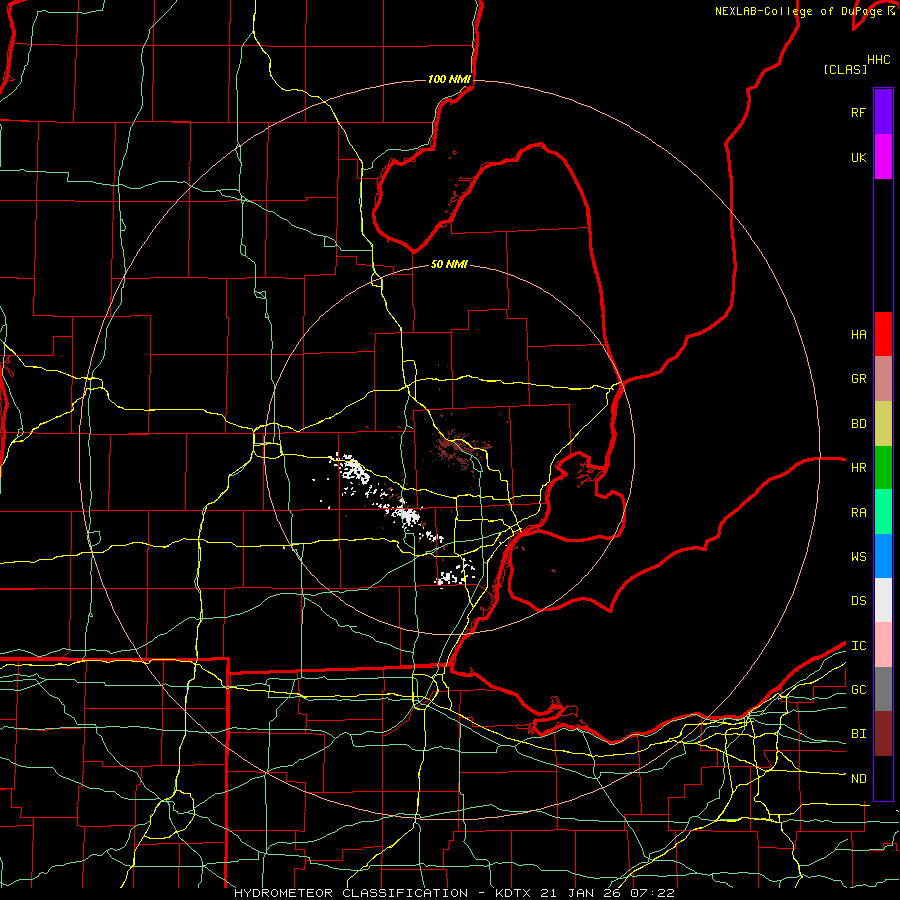Click the ND black legend swatch
Viewport: 900px width, 900px height.
(883, 778)
